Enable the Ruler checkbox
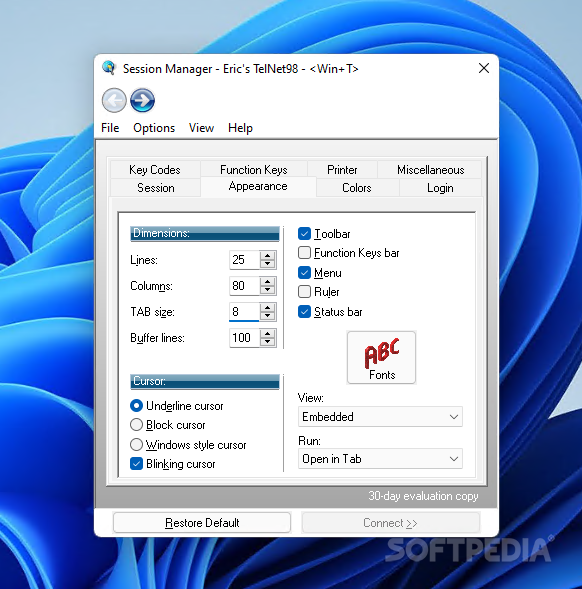Screen dimensions: 582x589 pos(304,292)
